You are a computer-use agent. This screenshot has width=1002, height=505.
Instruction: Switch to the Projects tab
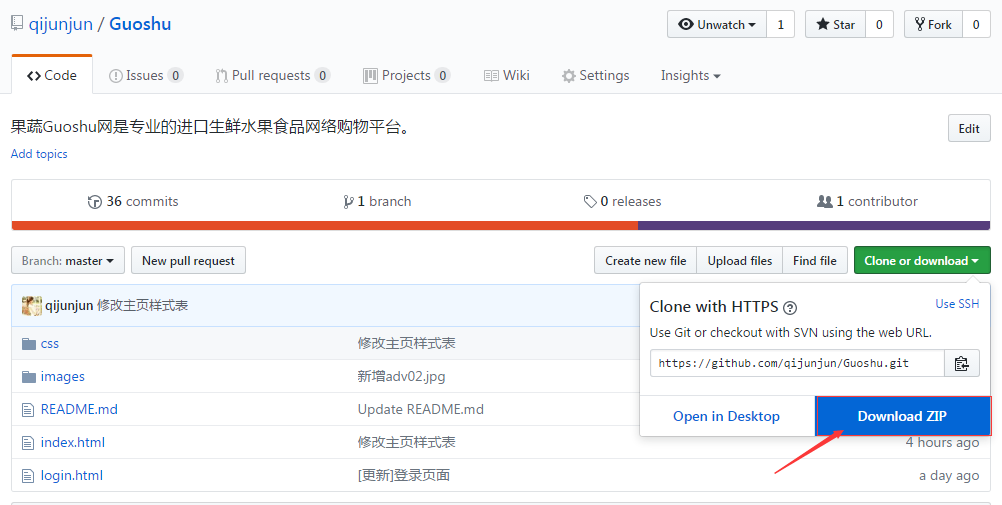406,75
